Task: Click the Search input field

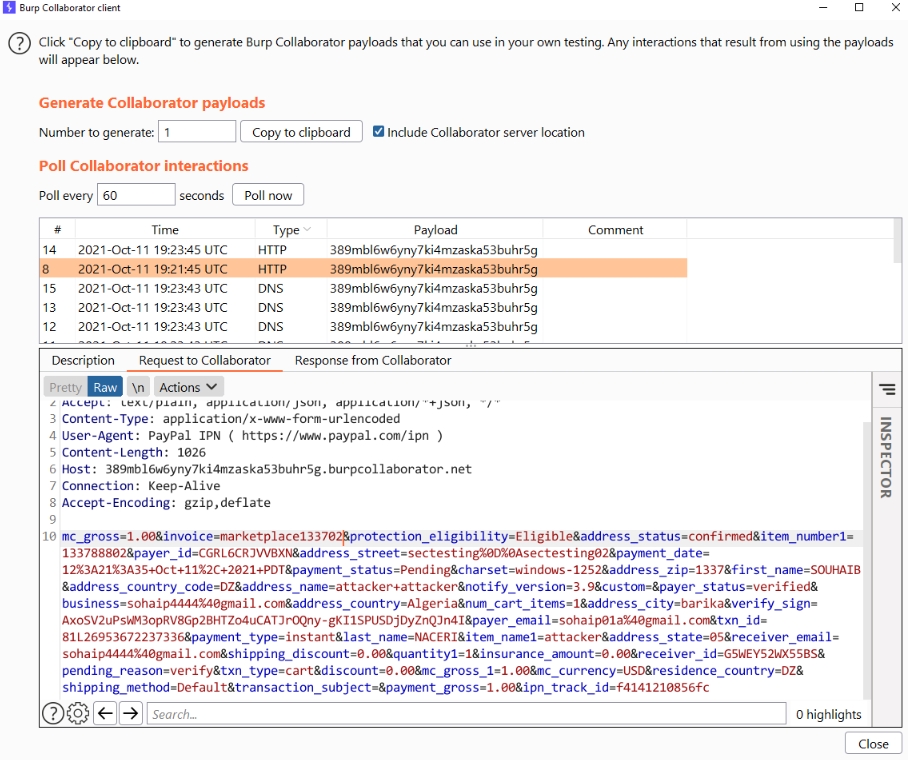Action: 465,714
